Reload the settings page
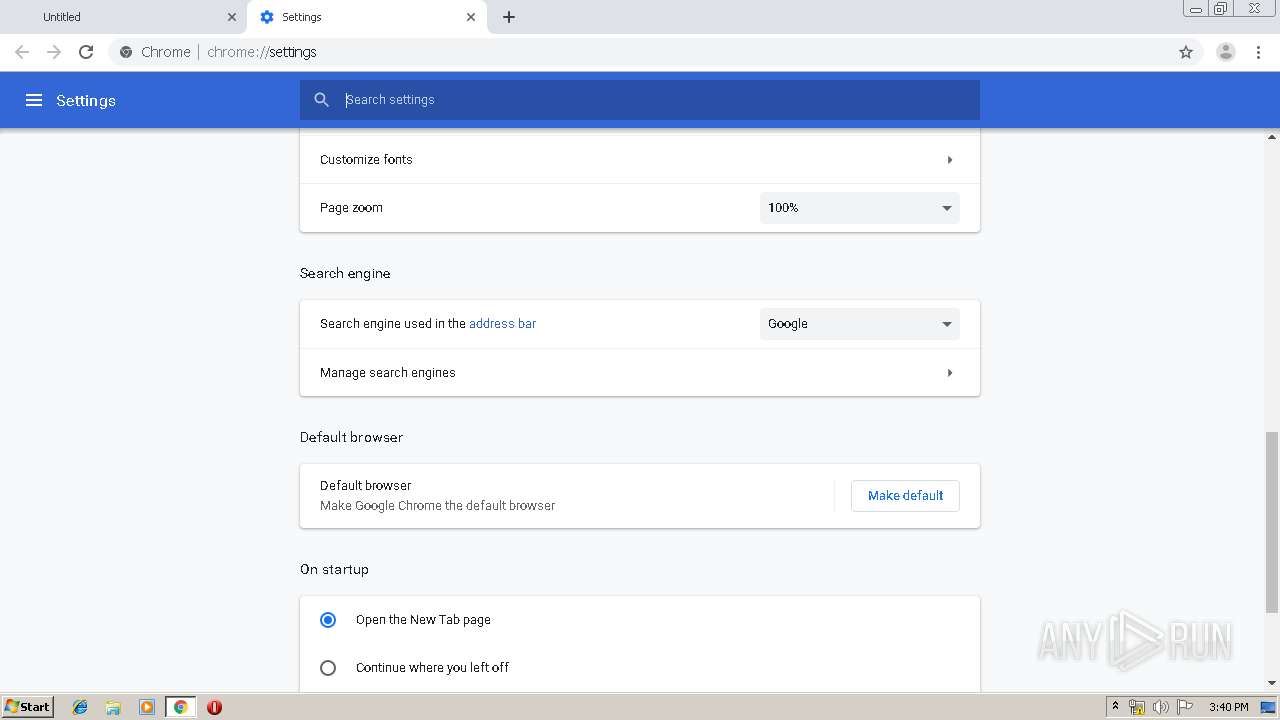 (x=86, y=52)
